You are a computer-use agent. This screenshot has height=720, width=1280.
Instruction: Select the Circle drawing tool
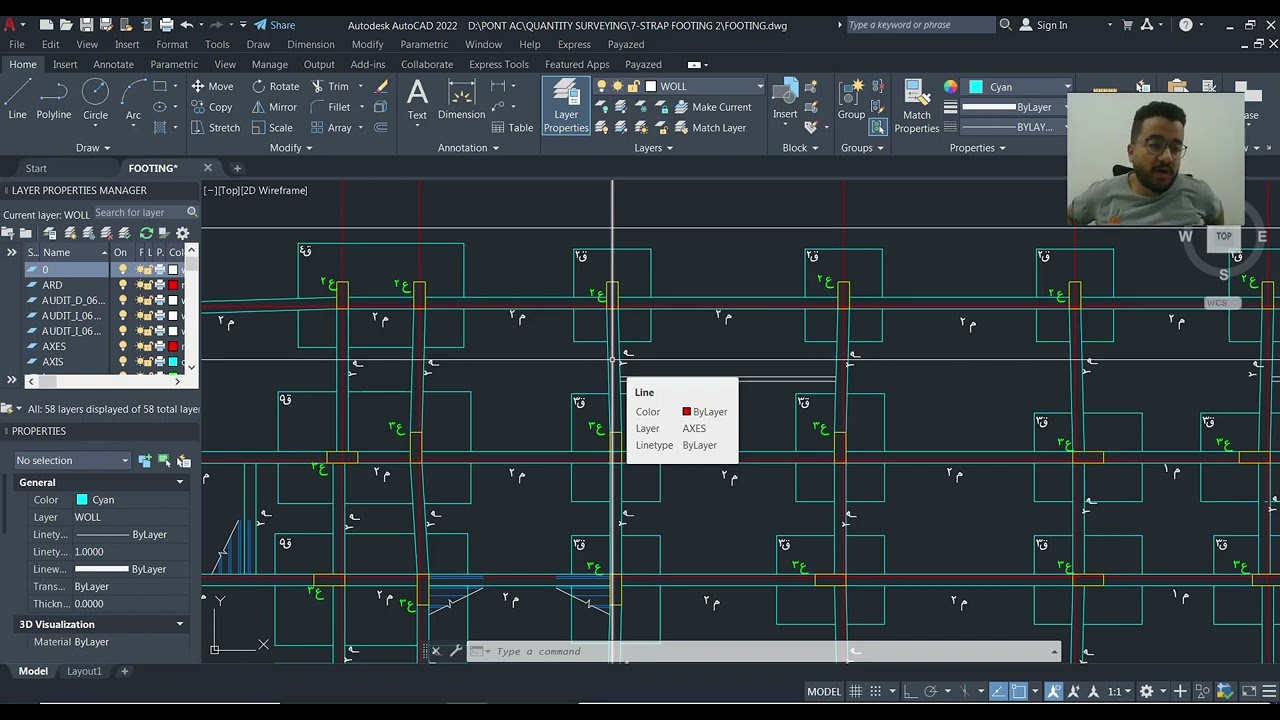point(95,100)
